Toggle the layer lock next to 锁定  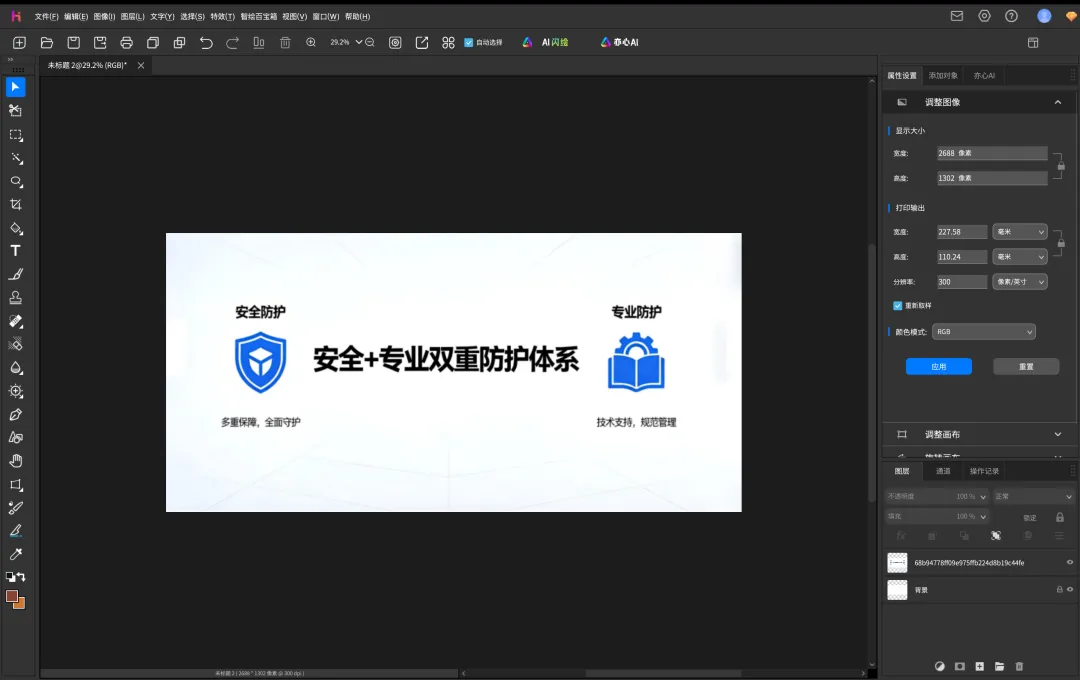[1060, 517]
